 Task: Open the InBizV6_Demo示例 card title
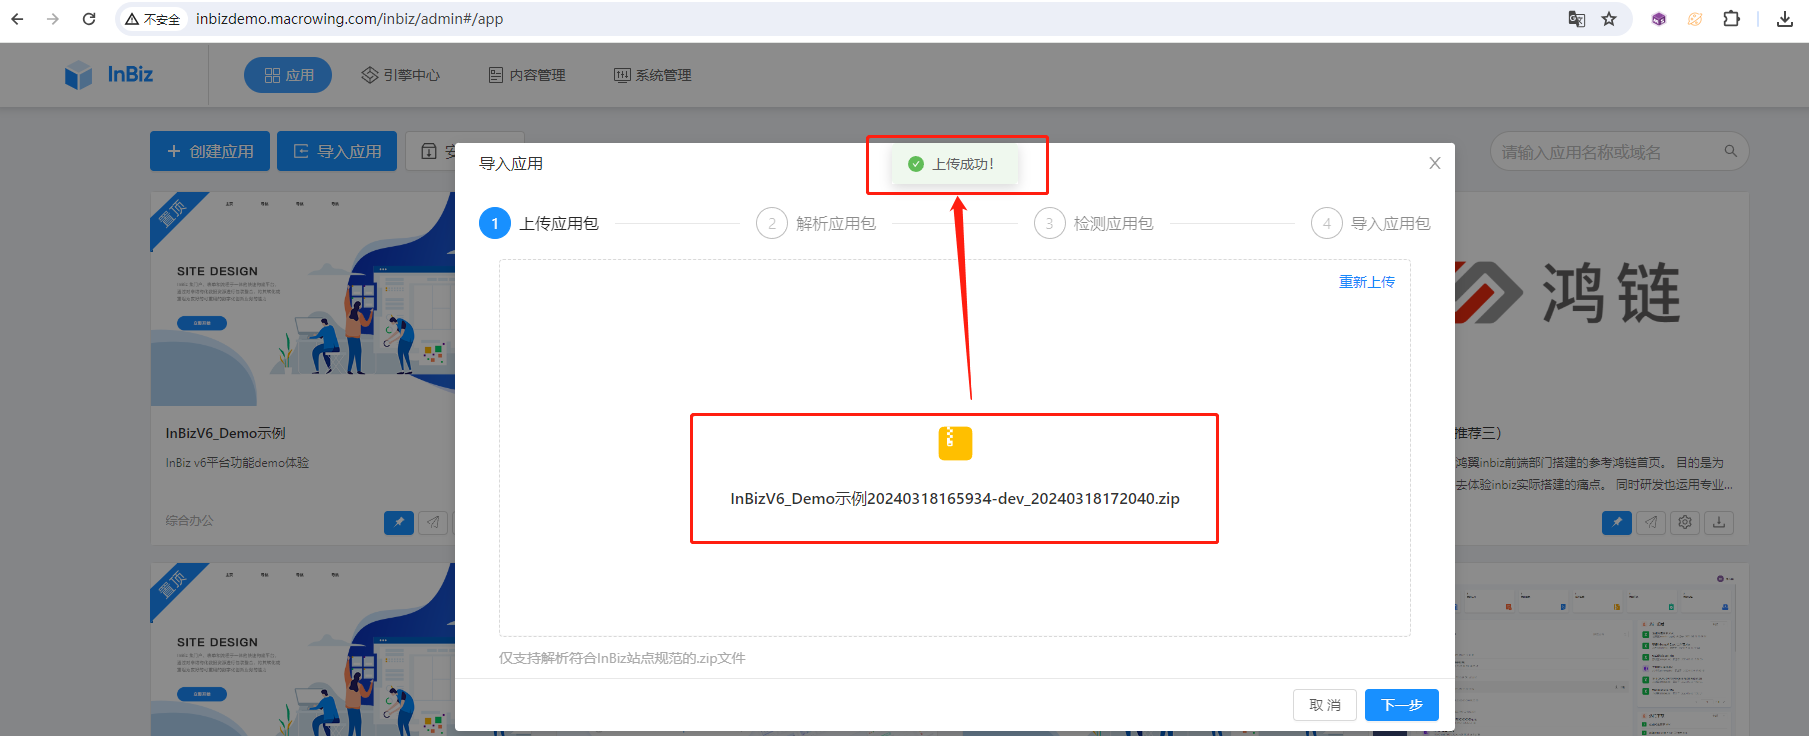pyautogui.click(x=226, y=433)
